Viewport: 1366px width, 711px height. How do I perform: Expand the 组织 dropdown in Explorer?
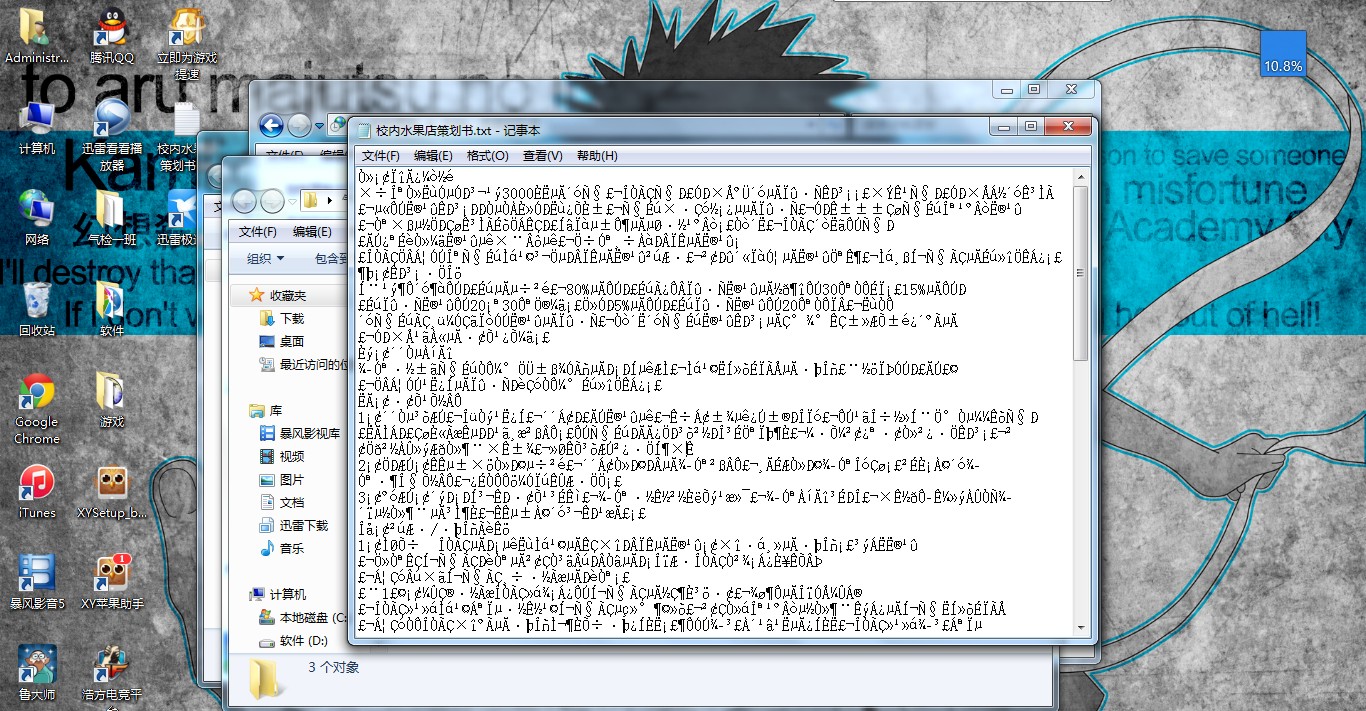(x=265, y=258)
